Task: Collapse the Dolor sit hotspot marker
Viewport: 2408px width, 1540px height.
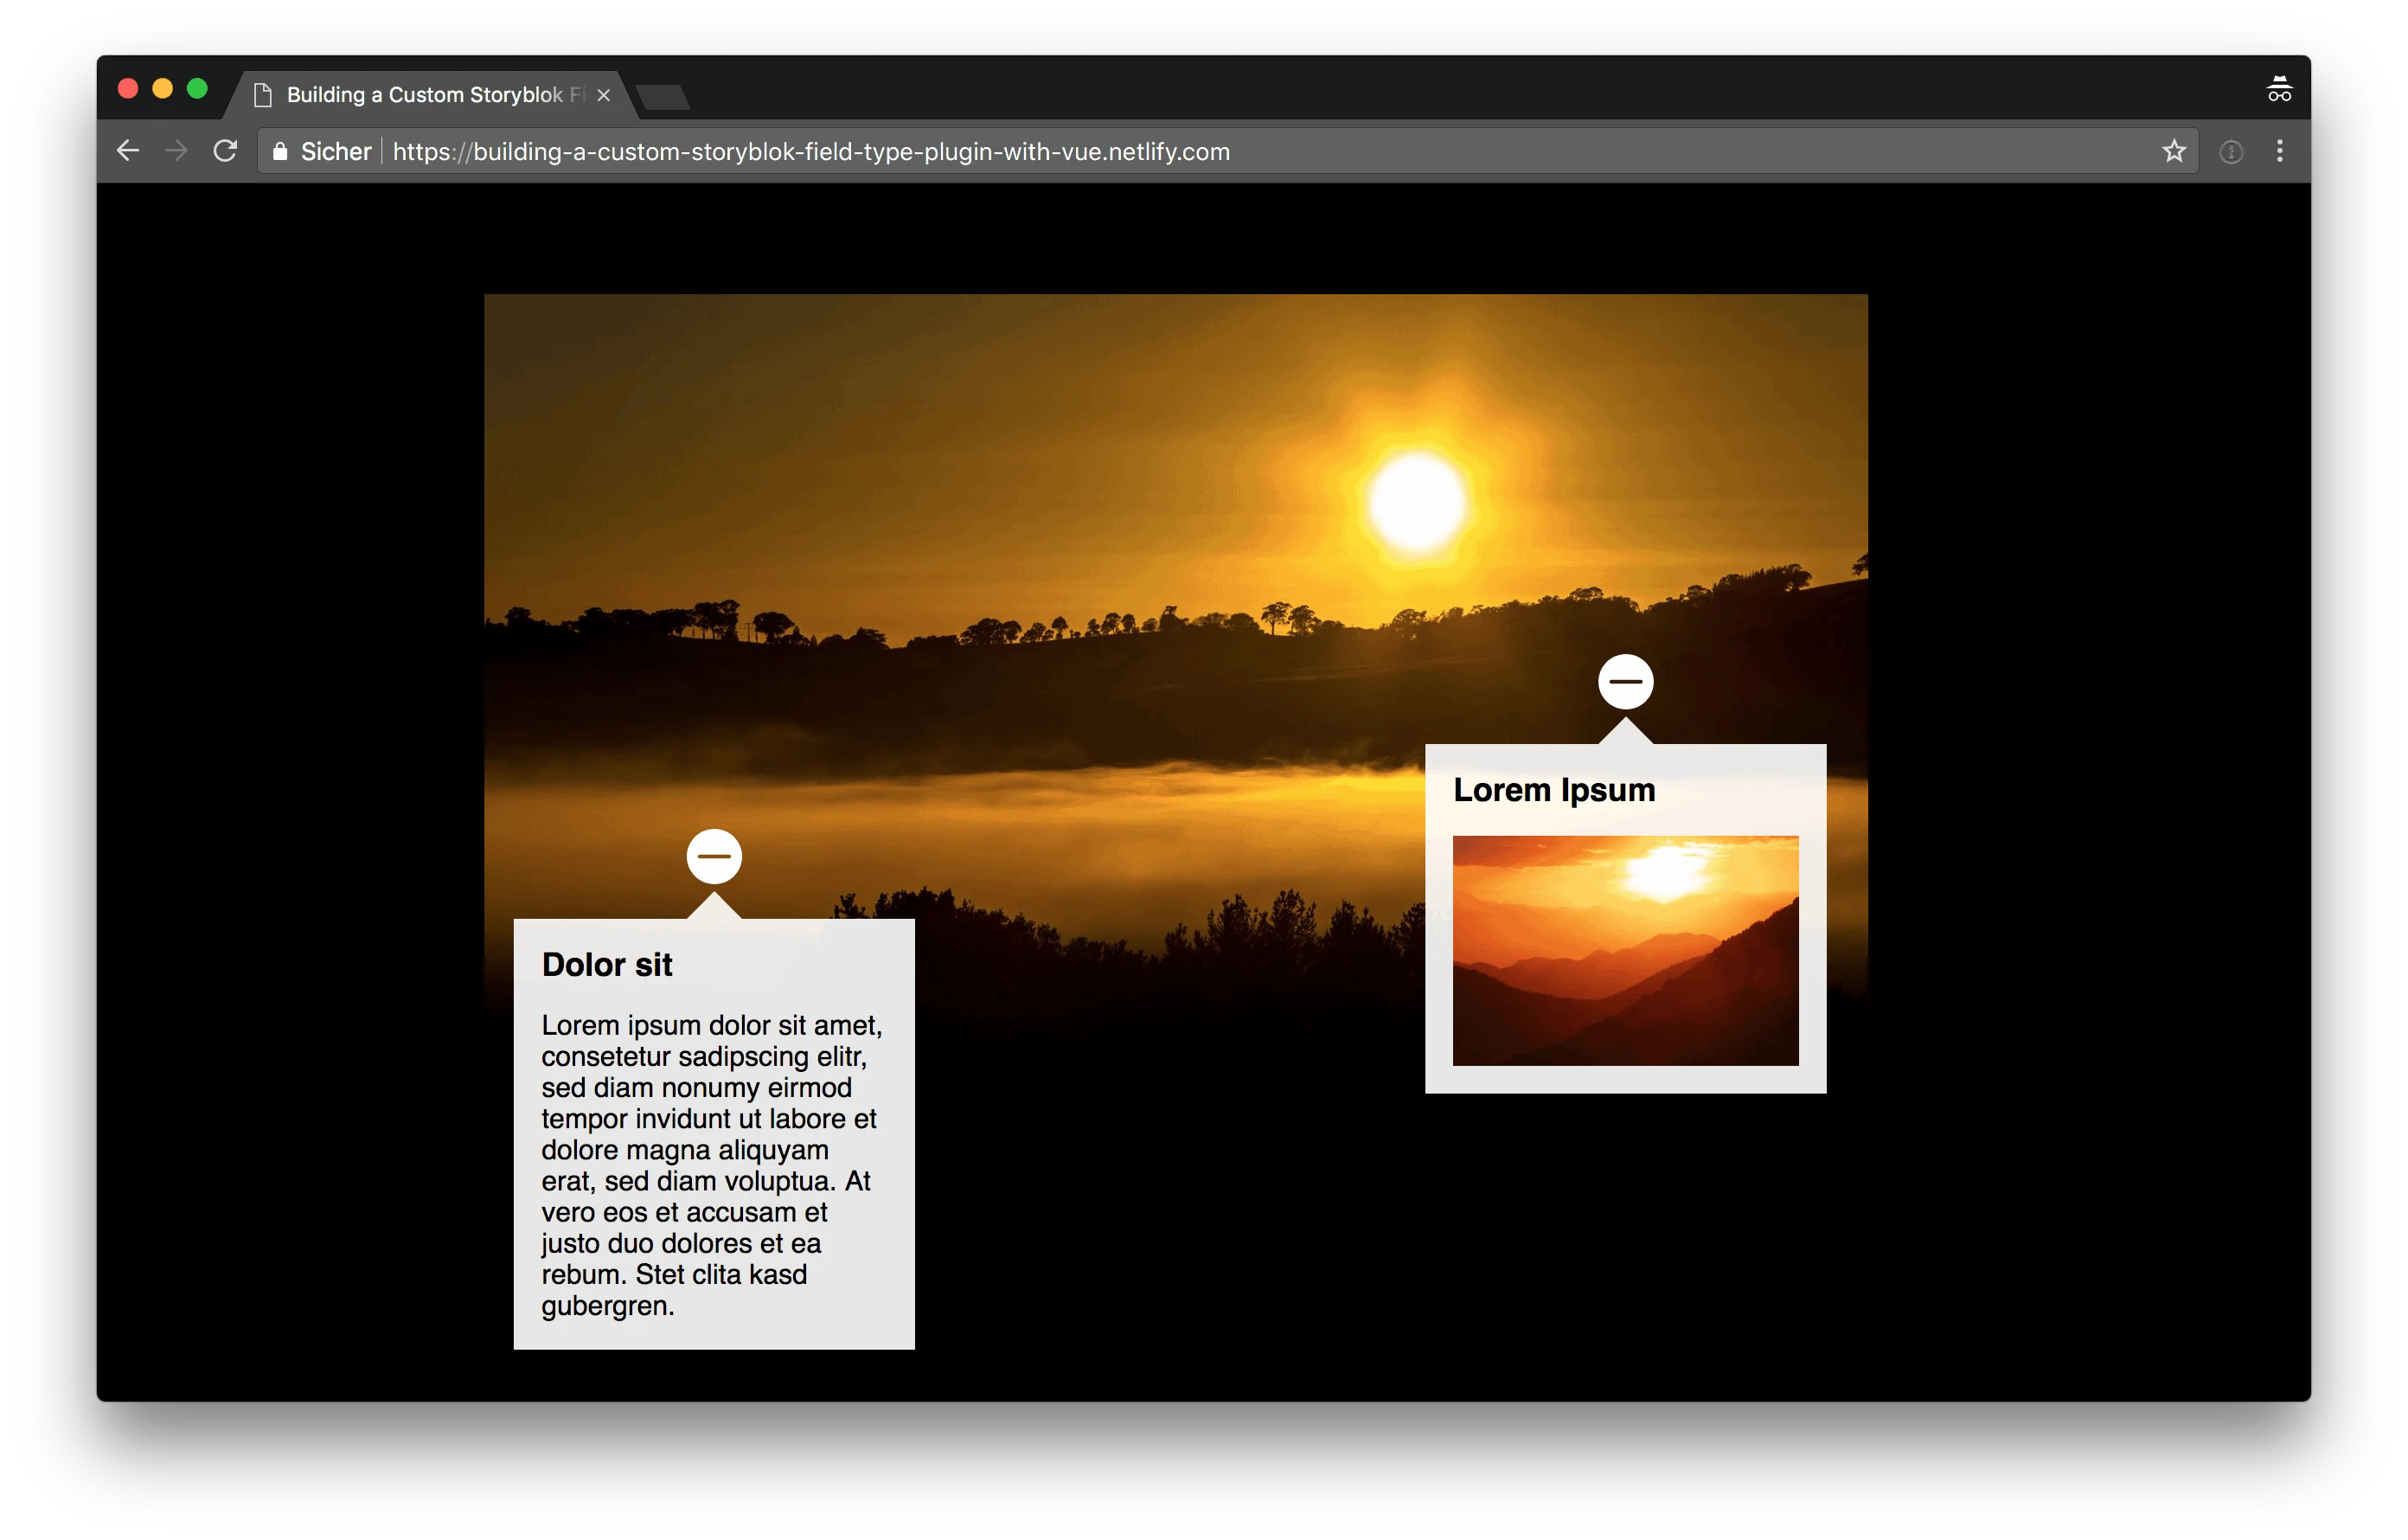Action: coord(714,856)
